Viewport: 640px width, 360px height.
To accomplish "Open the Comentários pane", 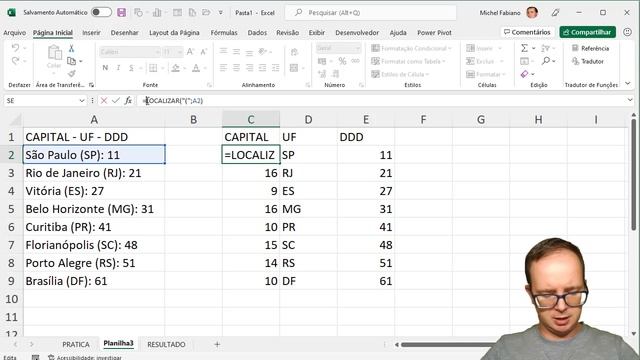I will [x=527, y=32].
